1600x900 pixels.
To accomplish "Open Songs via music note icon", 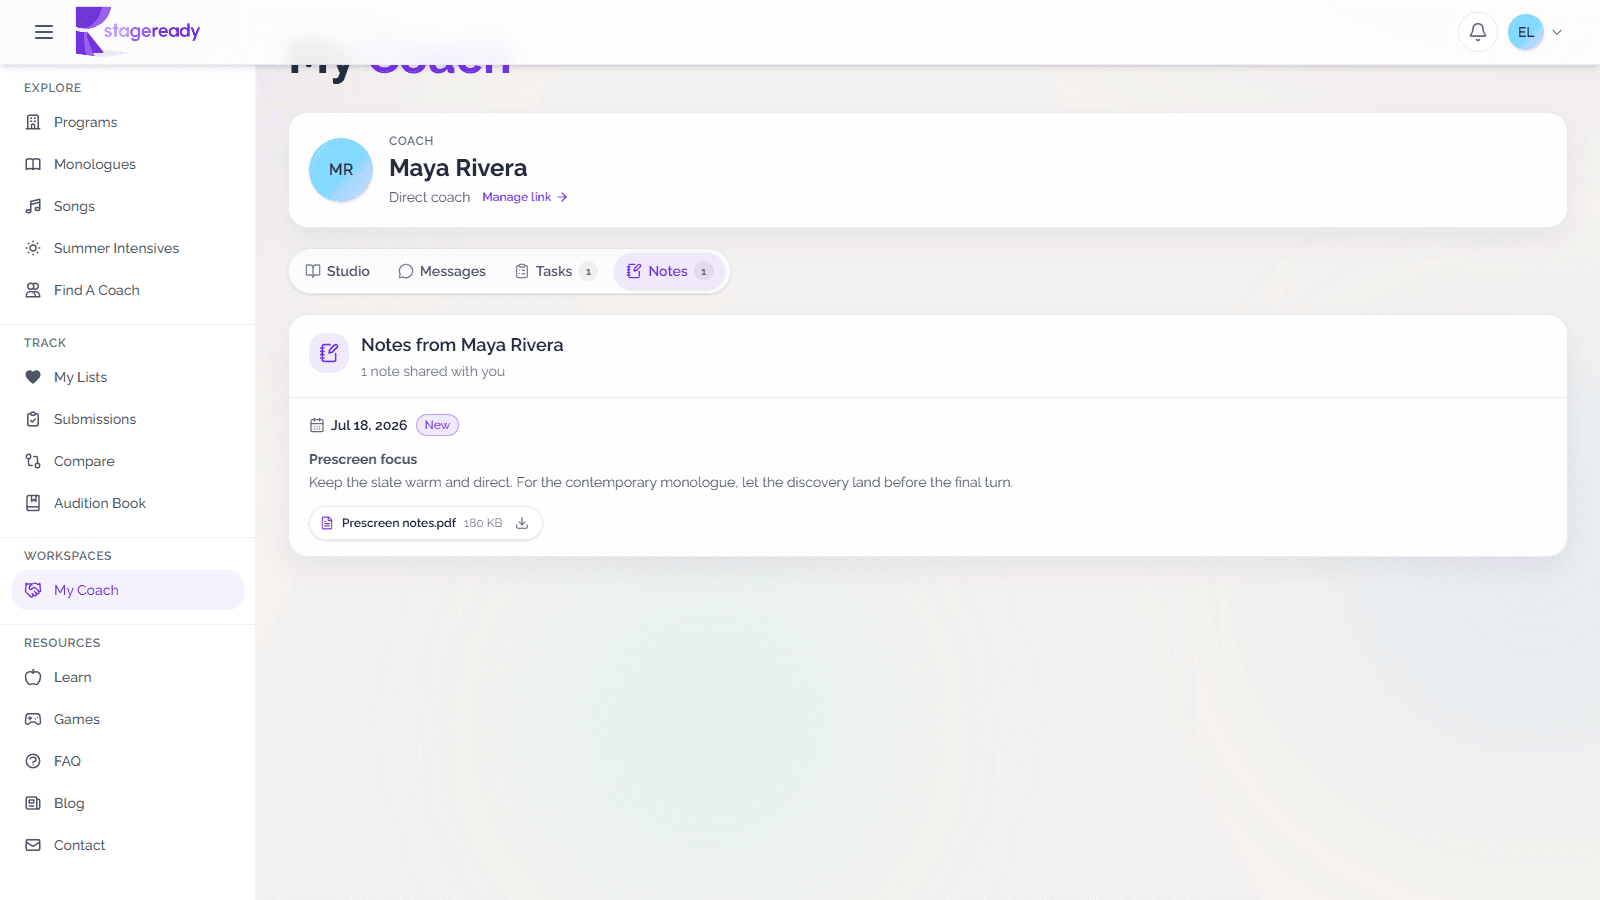I will coord(33,206).
